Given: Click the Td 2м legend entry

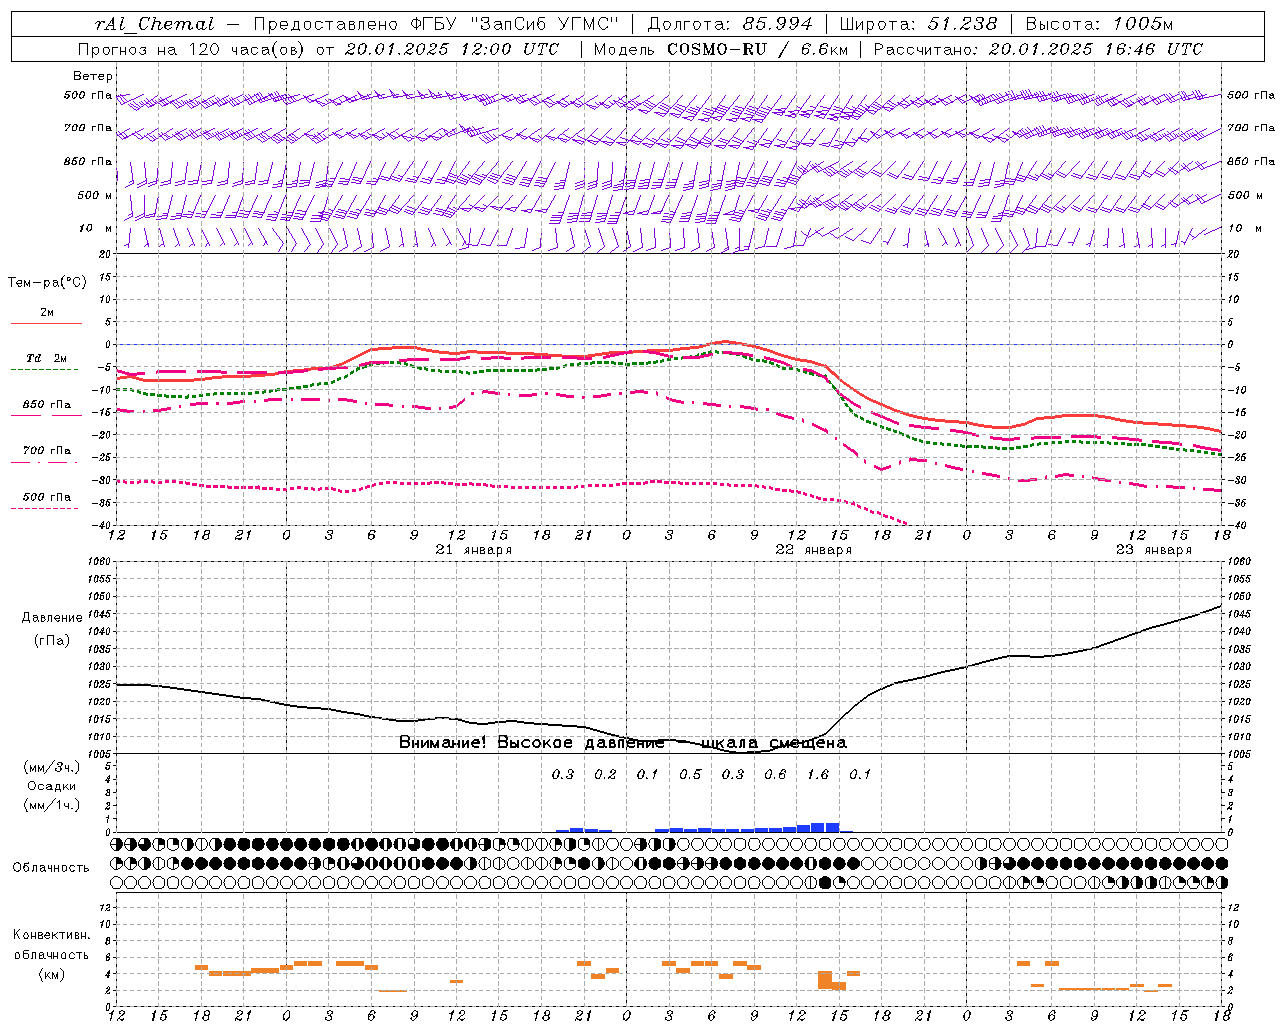Looking at the screenshot, I should point(46,358).
